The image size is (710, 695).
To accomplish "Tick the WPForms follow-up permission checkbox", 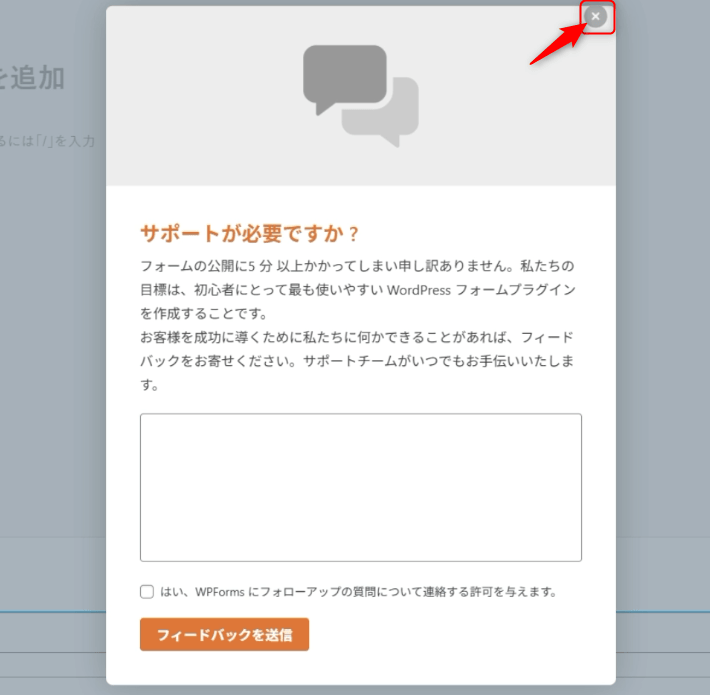I will [147, 591].
